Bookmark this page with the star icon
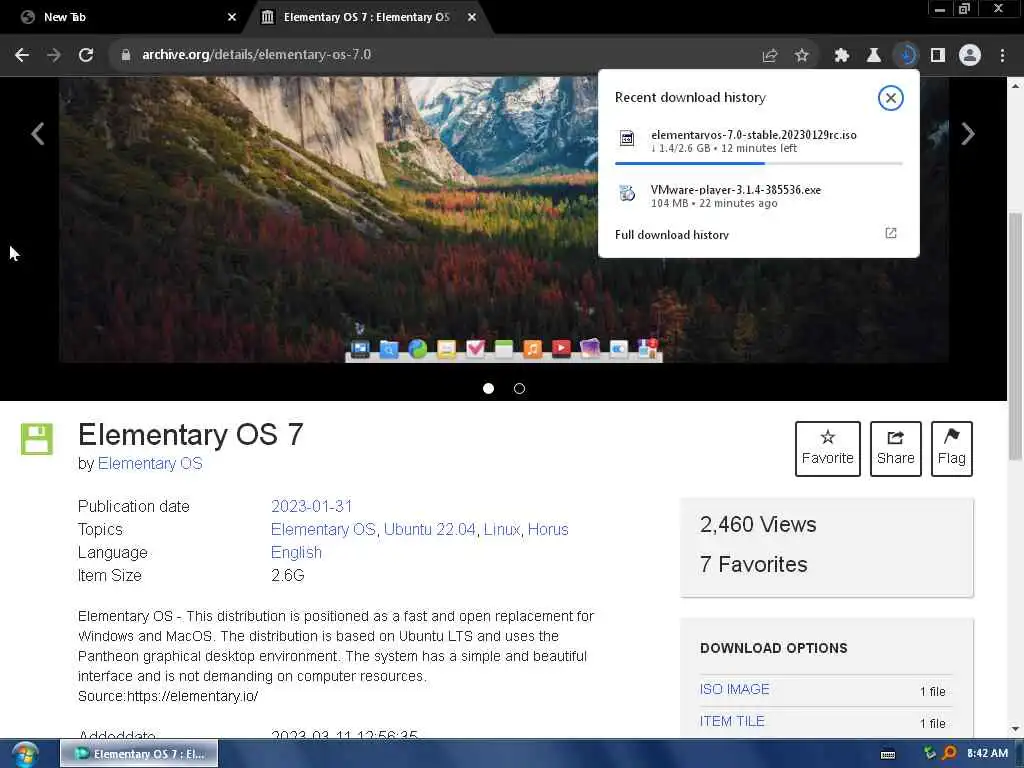 click(802, 56)
